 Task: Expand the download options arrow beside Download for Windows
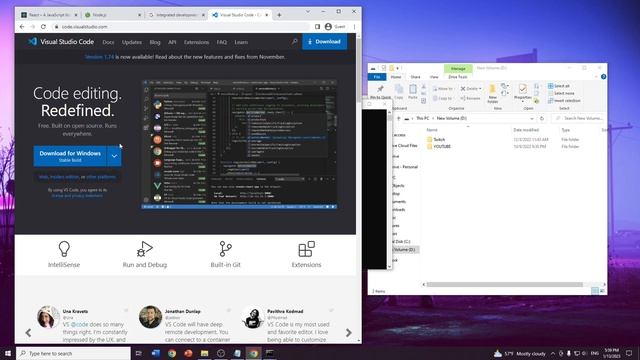coord(114,156)
